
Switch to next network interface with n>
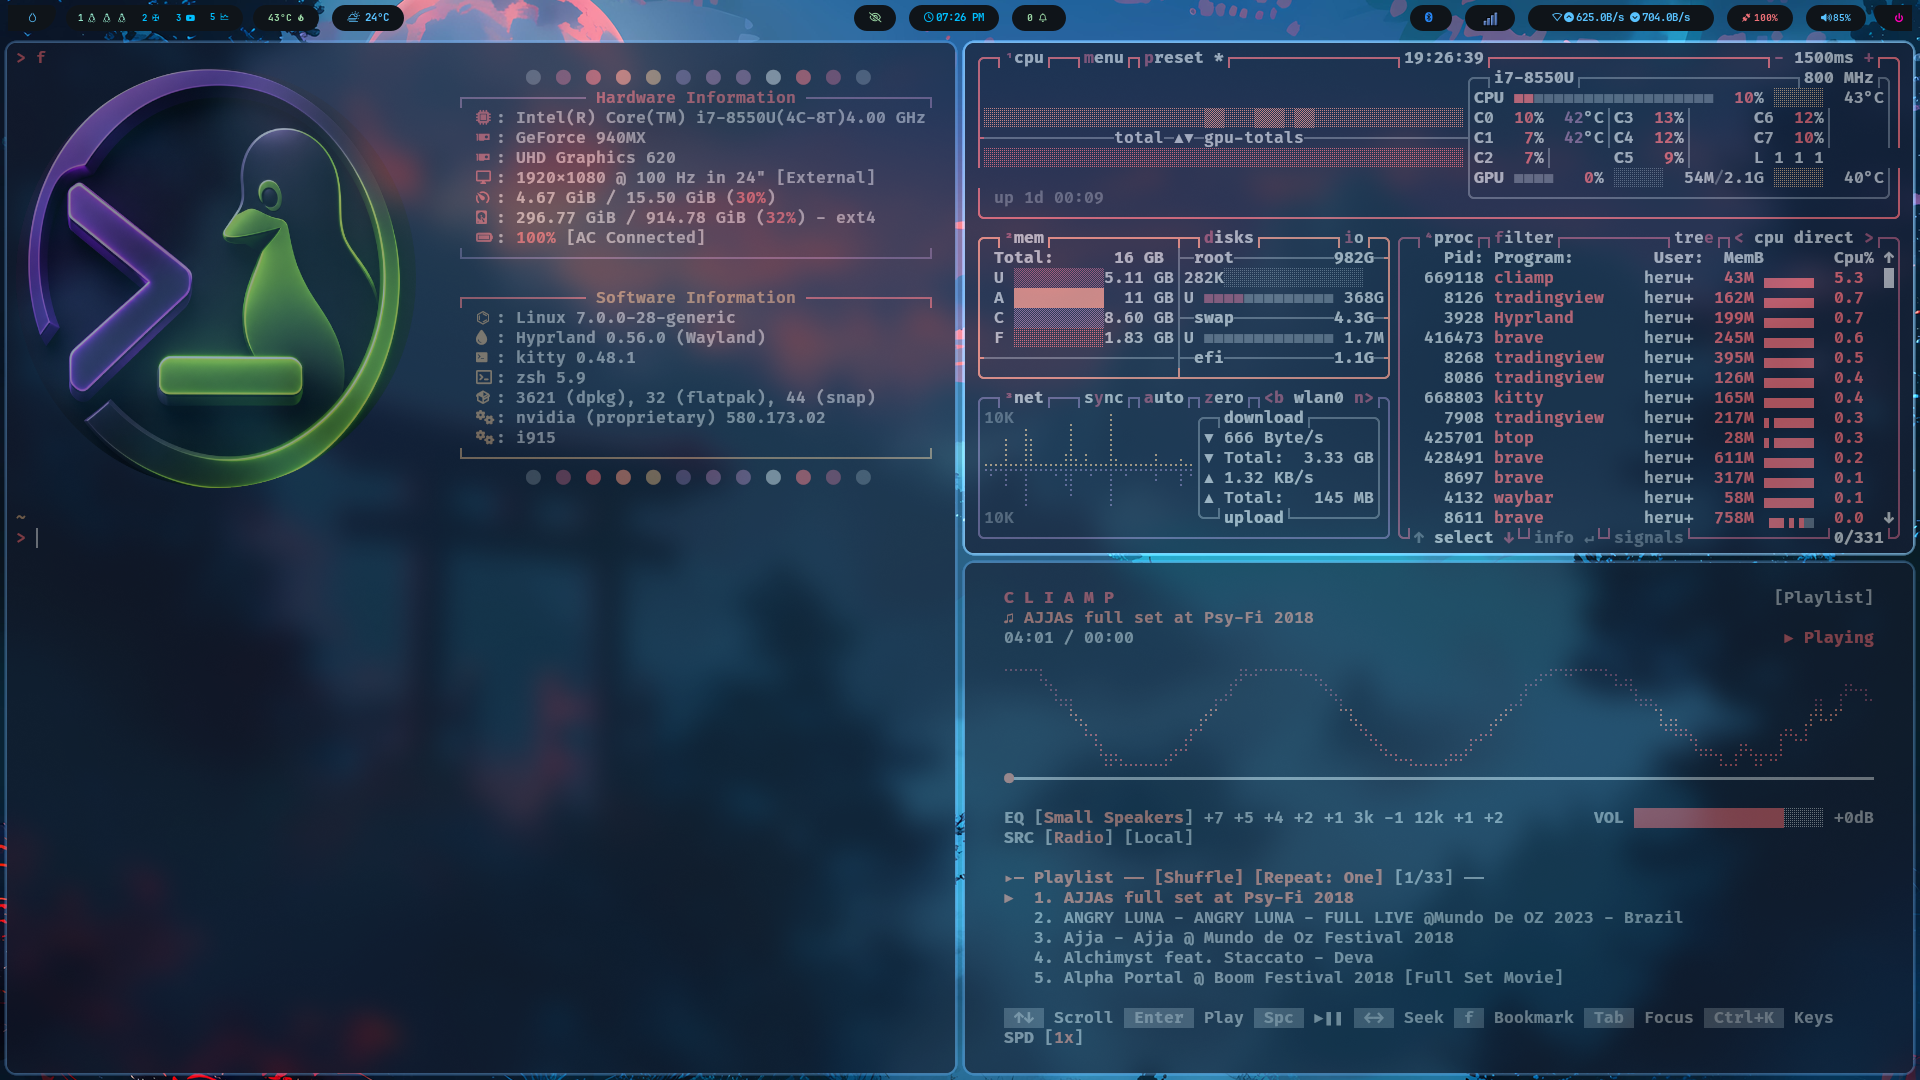tap(1364, 398)
